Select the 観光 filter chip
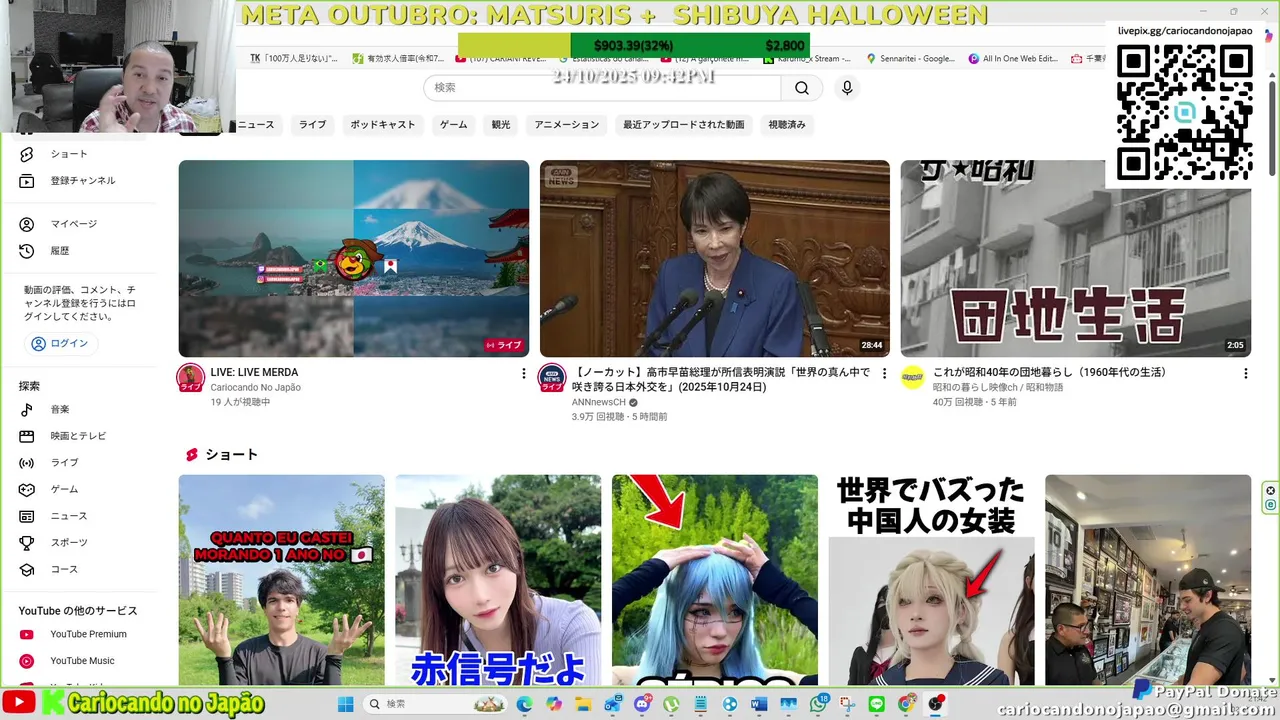1280x720 pixels. coord(501,125)
